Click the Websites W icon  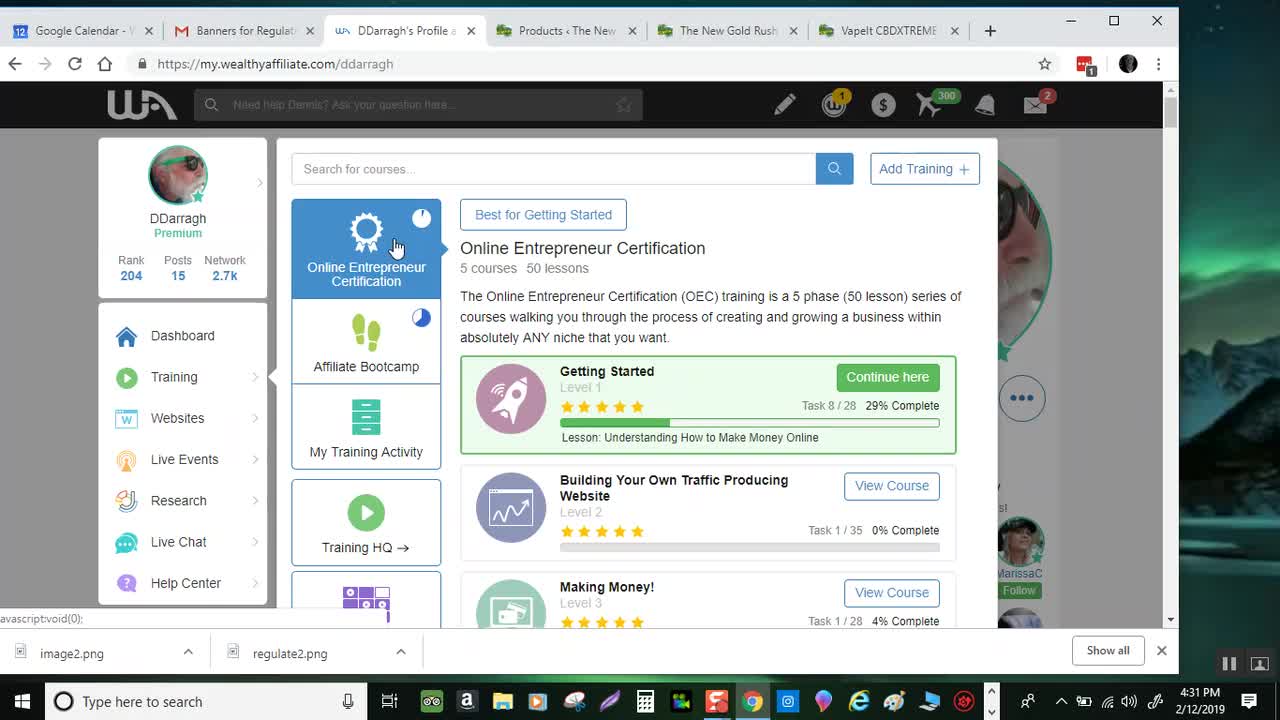tap(126, 418)
